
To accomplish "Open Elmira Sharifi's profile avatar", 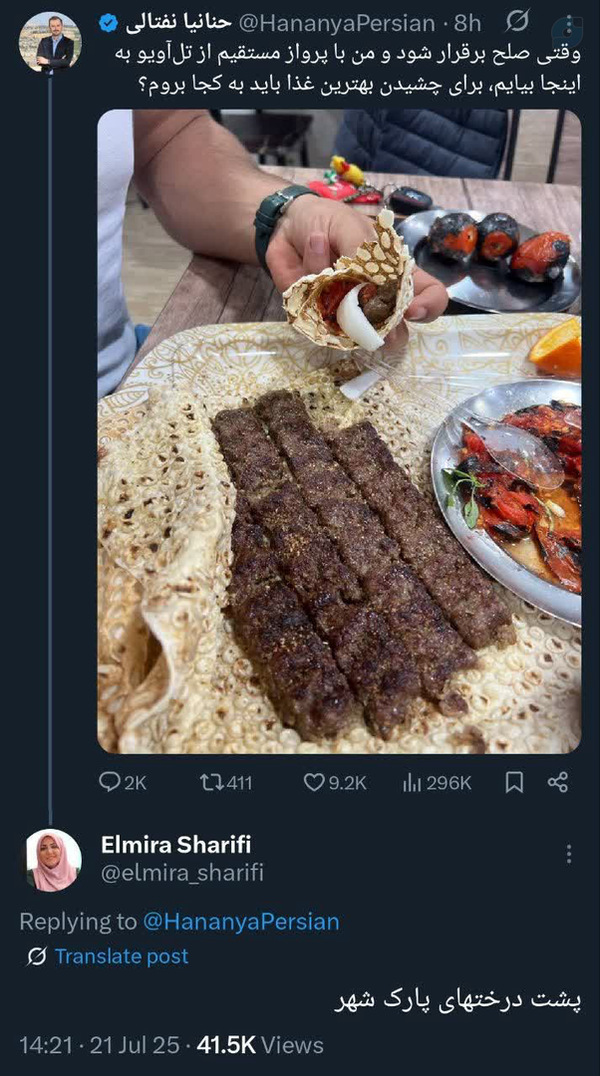I will tap(53, 859).
